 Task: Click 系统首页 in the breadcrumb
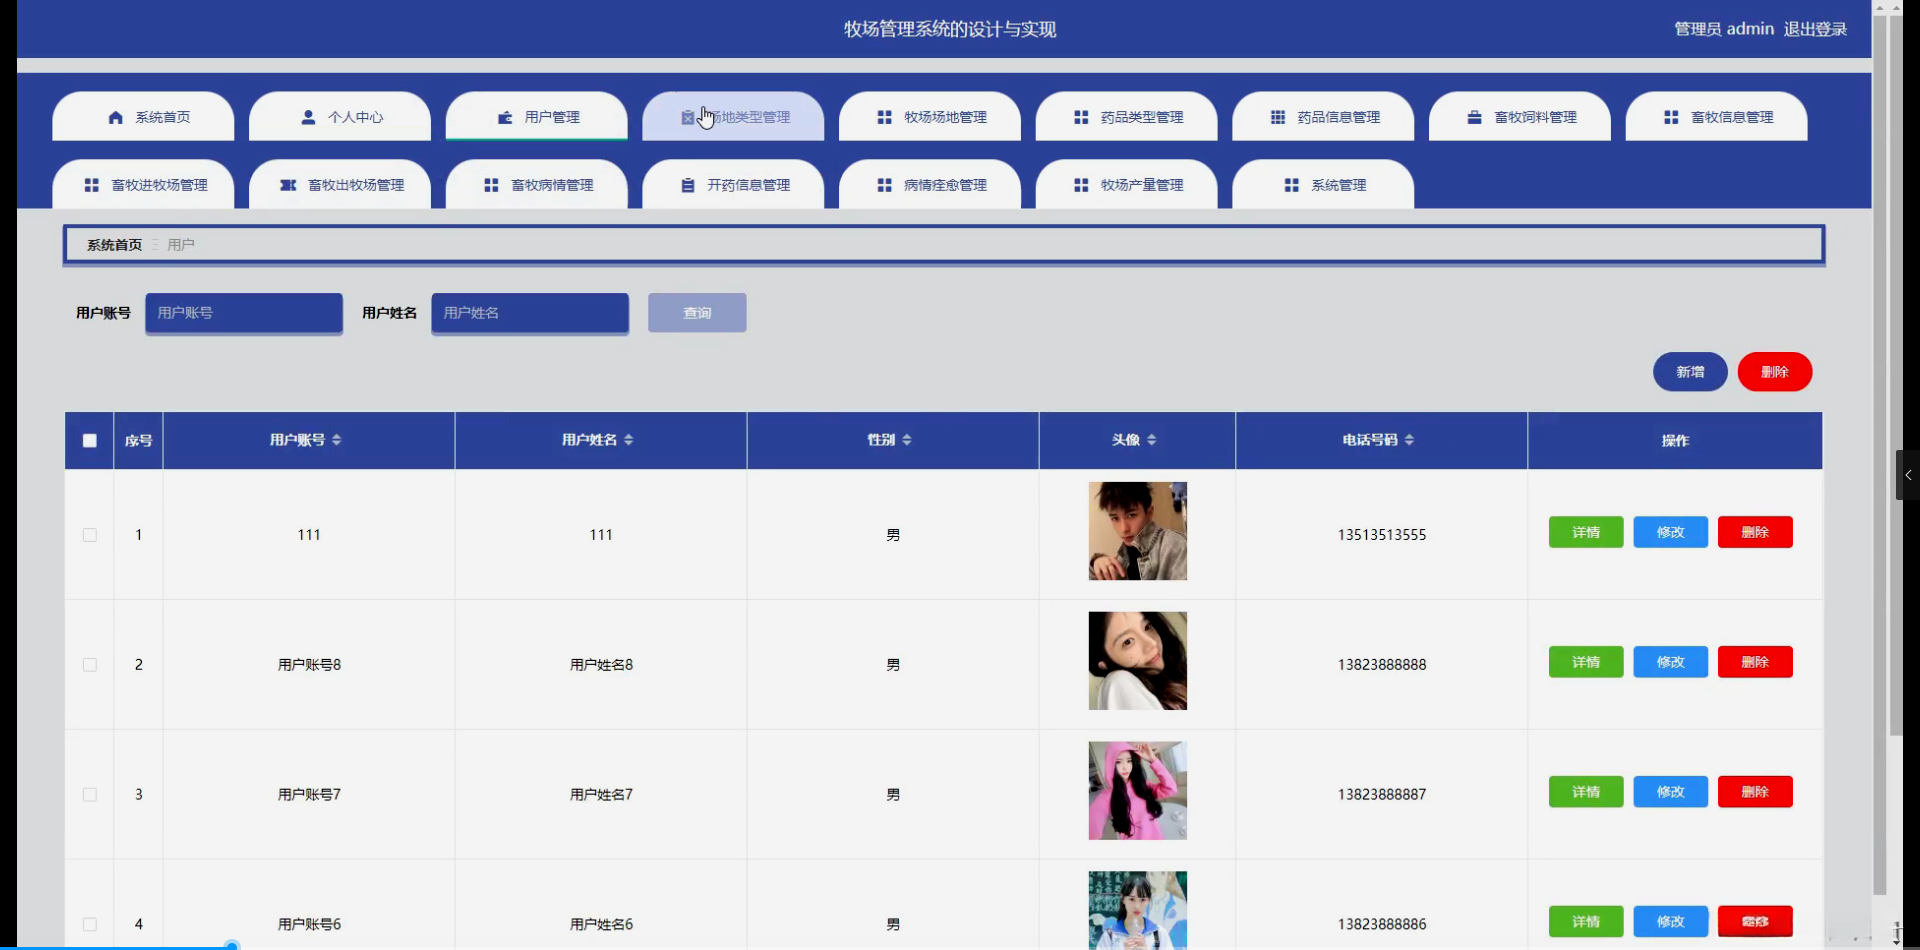(x=114, y=245)
